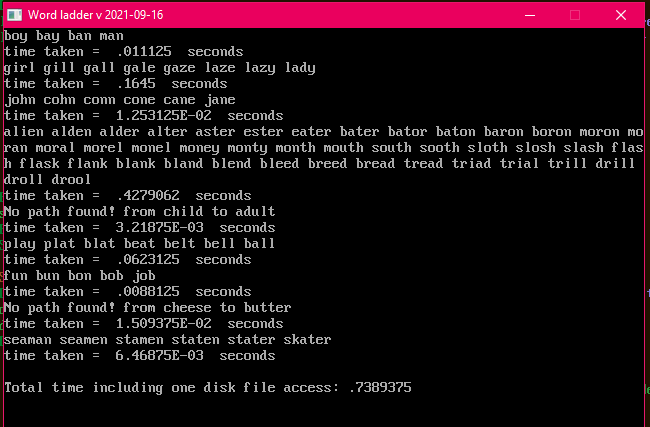Screen dimensions: 650x427
Task: Click the word 'ball' ending the play ladder
Action: click(260, 244)
